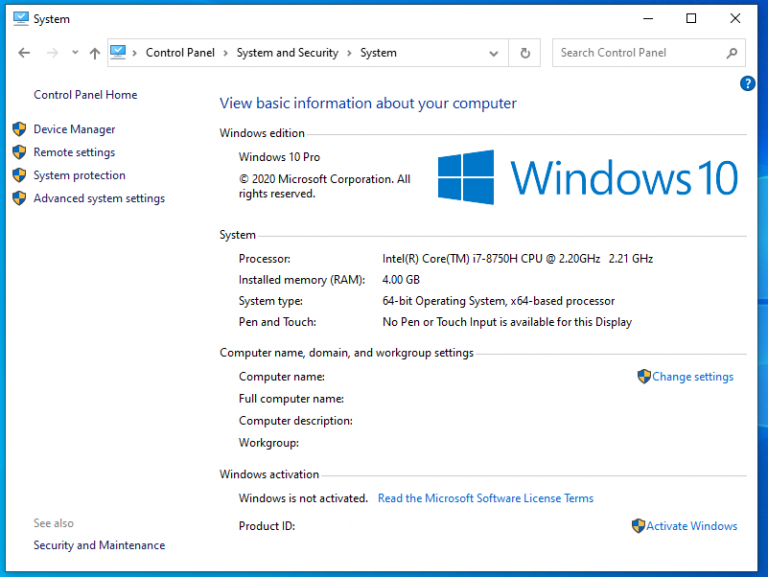Image resolution: width=768 pixels, height=577 pixels.
Task: Maximize the System window
Action: click(691, 19)
